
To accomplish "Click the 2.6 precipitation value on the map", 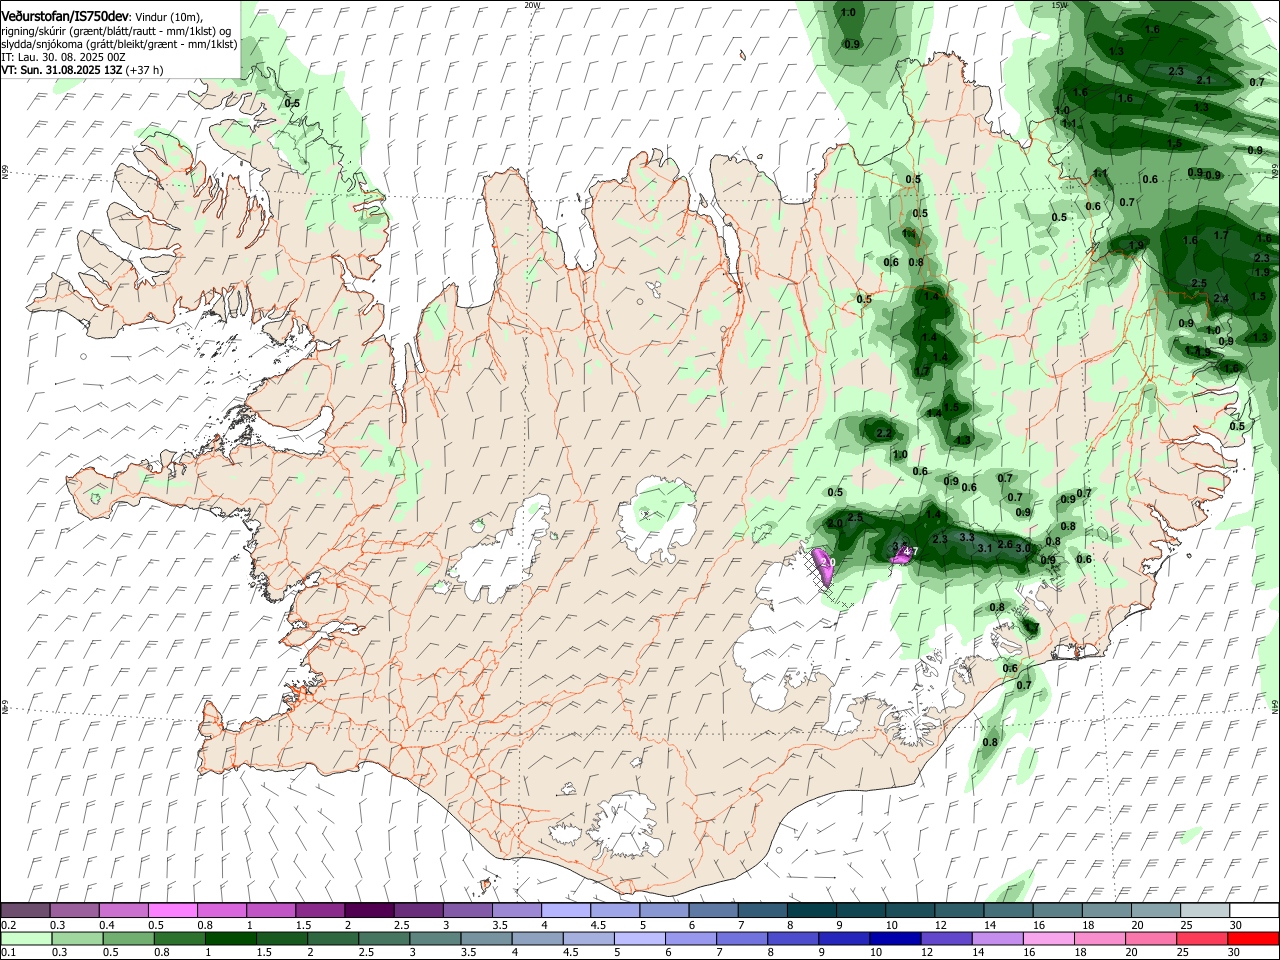I will tap(1006, 544).
